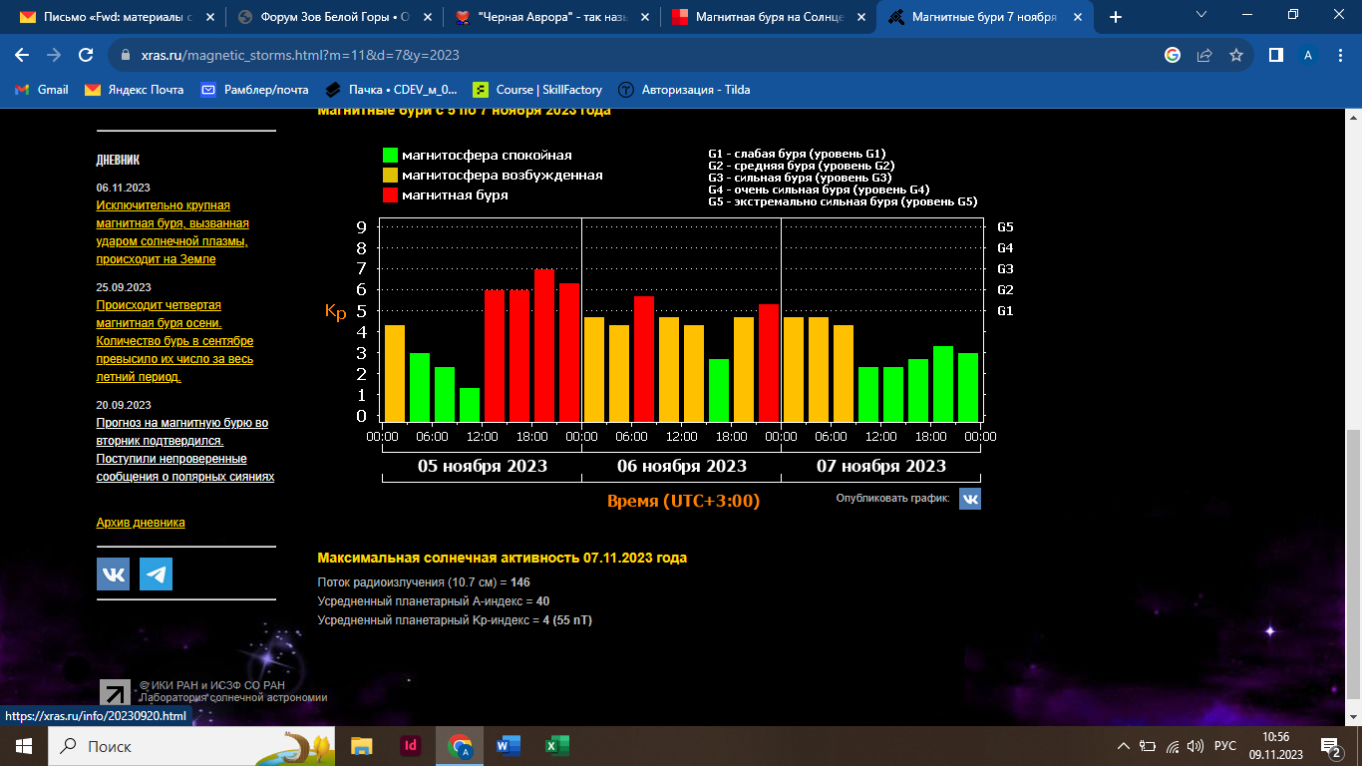Reload the page with refresh button
Image resolution: width=1362 pixels, height=766 pixels.
86,56
